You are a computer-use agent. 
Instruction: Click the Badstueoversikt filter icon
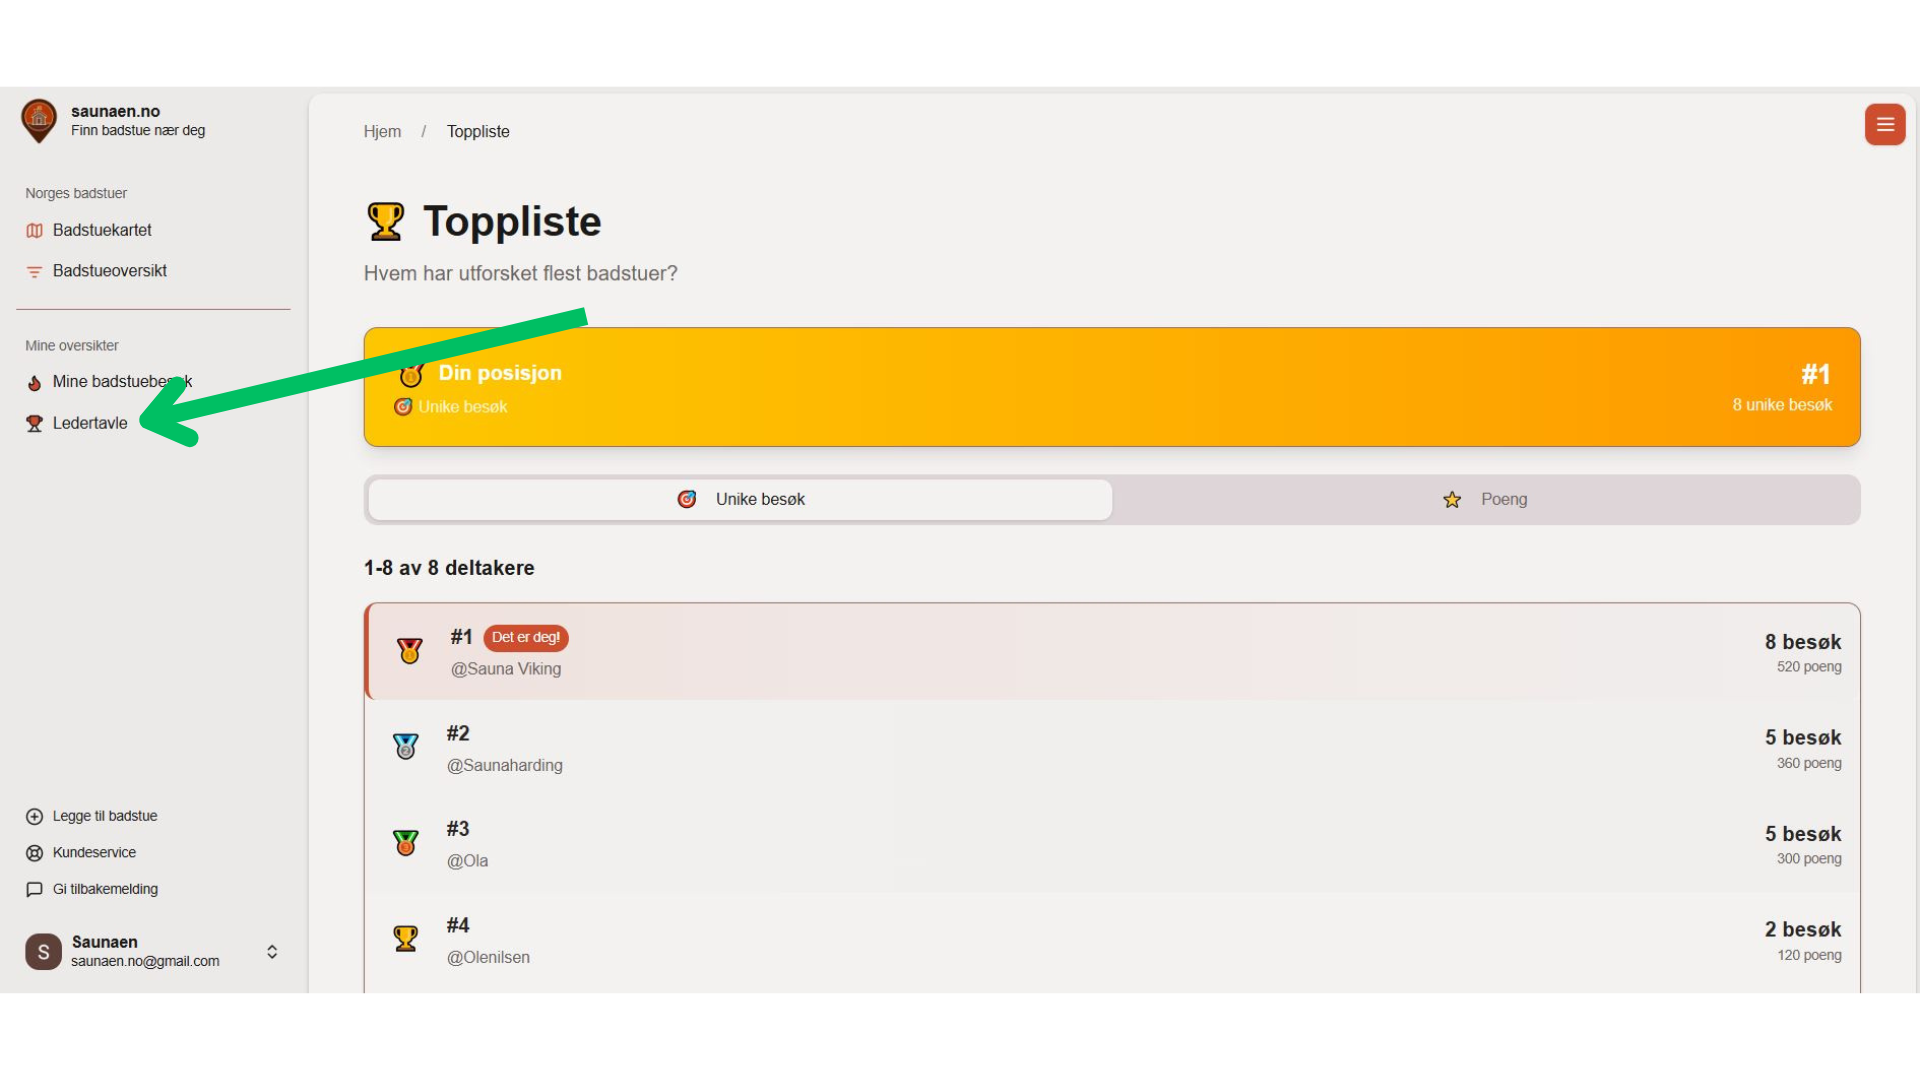(x=34, y=272)
